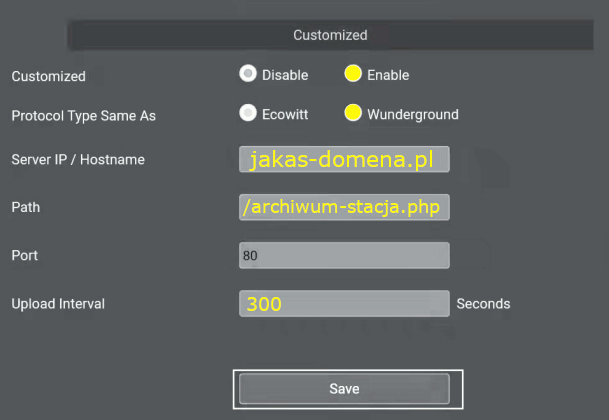Click the "Wunderground" option text label
This screenshot has width=609, height=420.
(412, 114)
